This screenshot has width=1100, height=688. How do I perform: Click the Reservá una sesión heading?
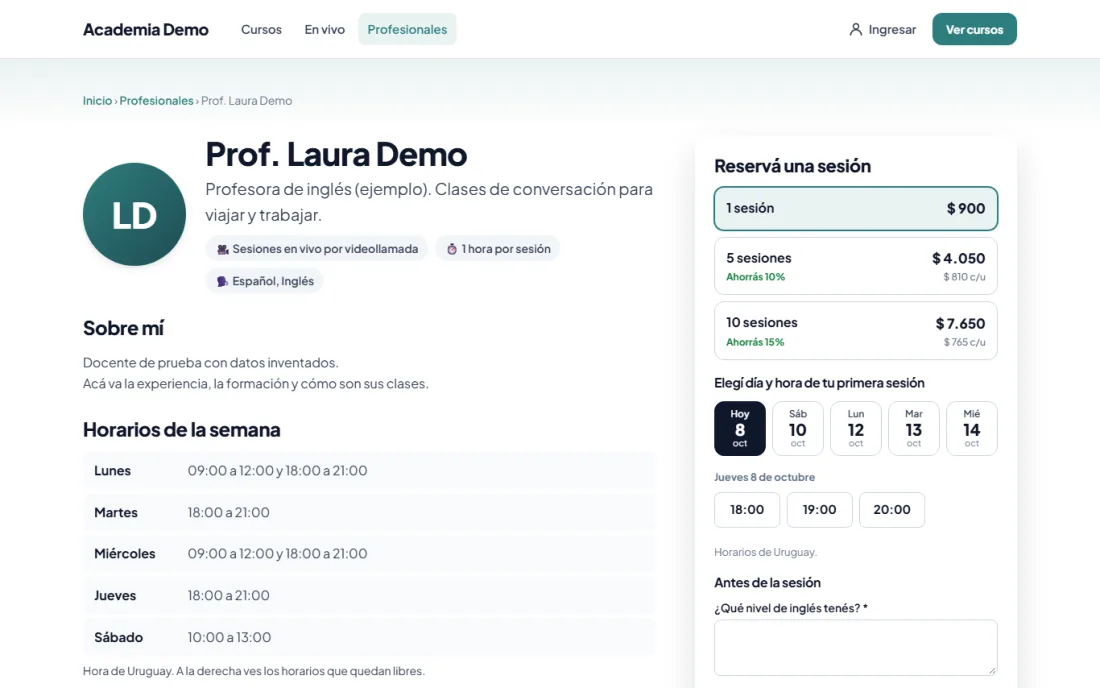tap(792, 166)
